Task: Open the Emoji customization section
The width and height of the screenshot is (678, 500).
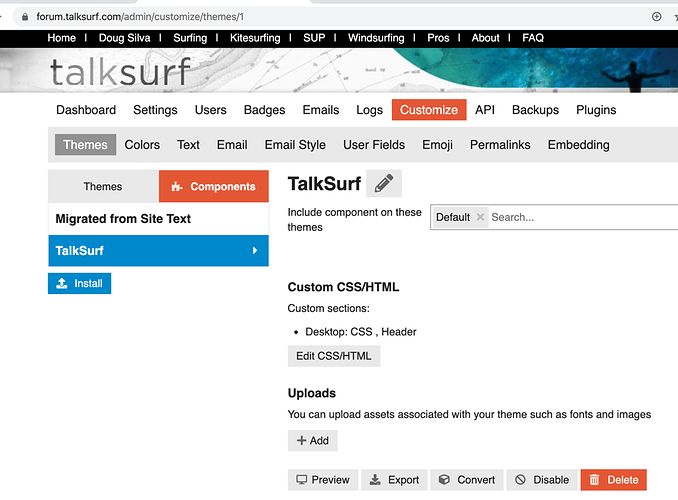Action: [x=438, y=144]
